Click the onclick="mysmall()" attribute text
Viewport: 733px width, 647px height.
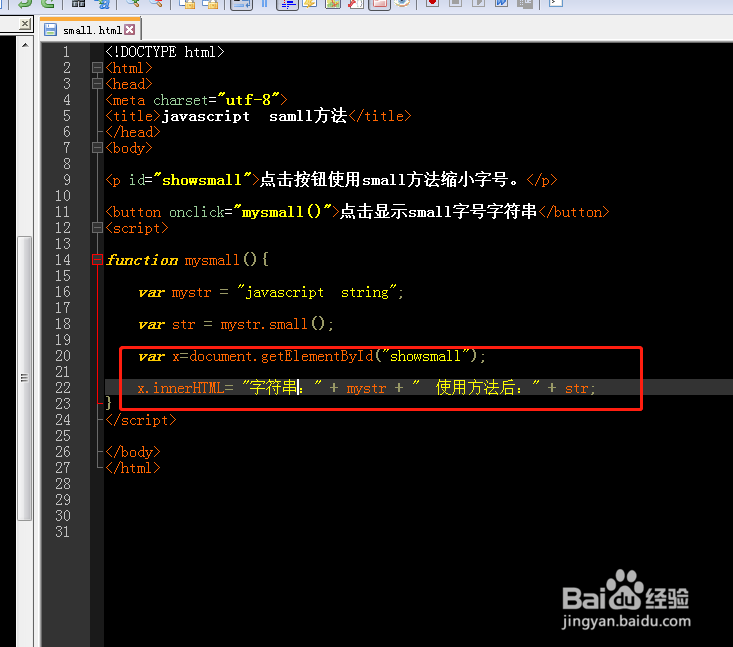[x=251, y=212]
